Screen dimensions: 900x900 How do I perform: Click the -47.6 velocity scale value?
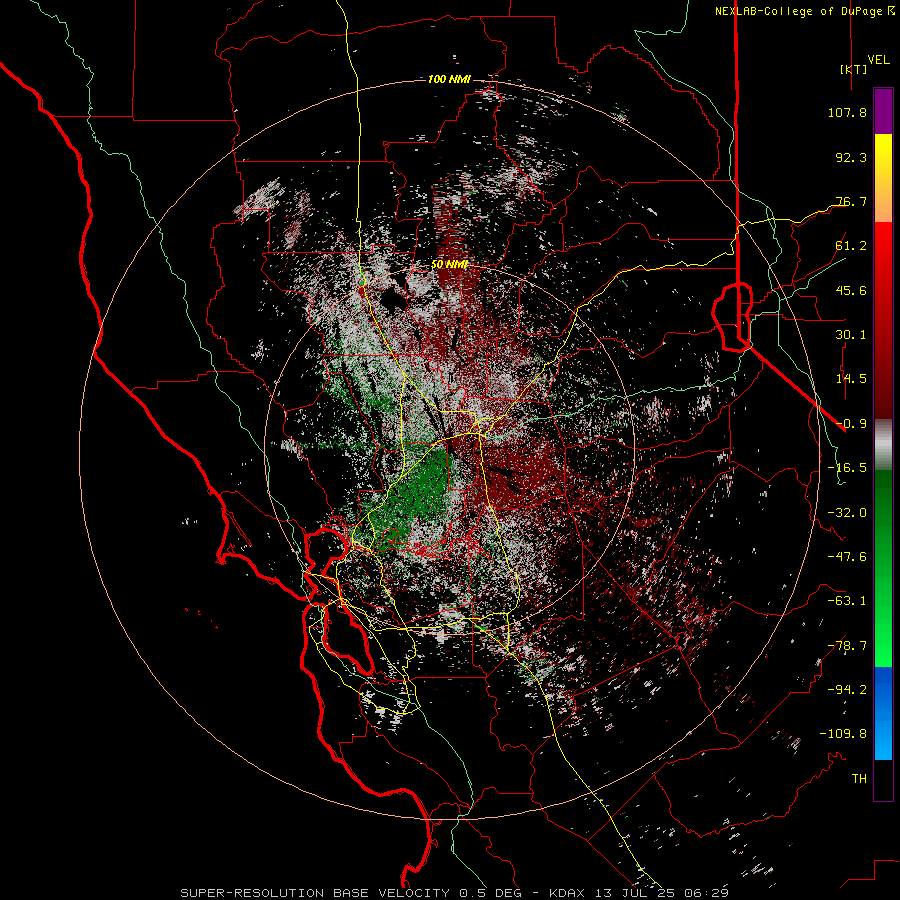[x=847, y=557]
